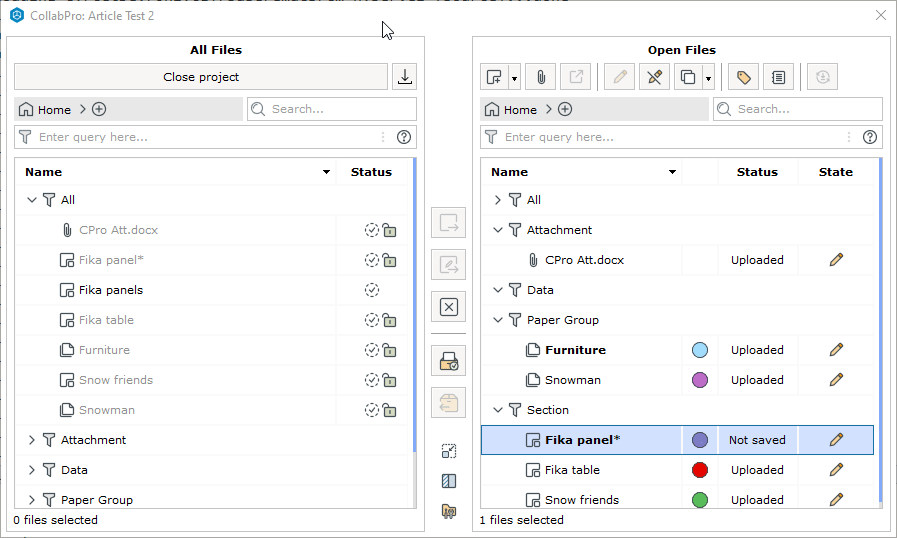This screenshot has height=538, width=897.
Task: Click the open file transfer arrow button
Action: 448,223
